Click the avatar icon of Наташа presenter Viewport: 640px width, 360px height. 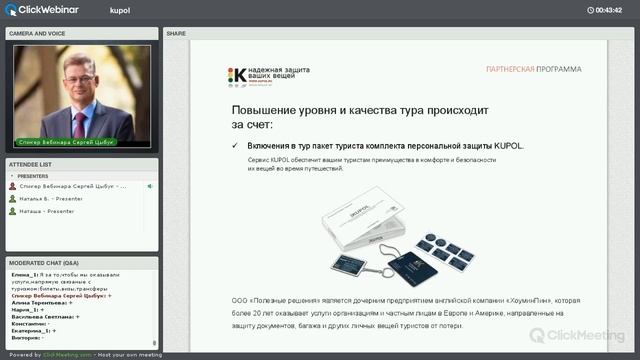click(x=13, y=211)
